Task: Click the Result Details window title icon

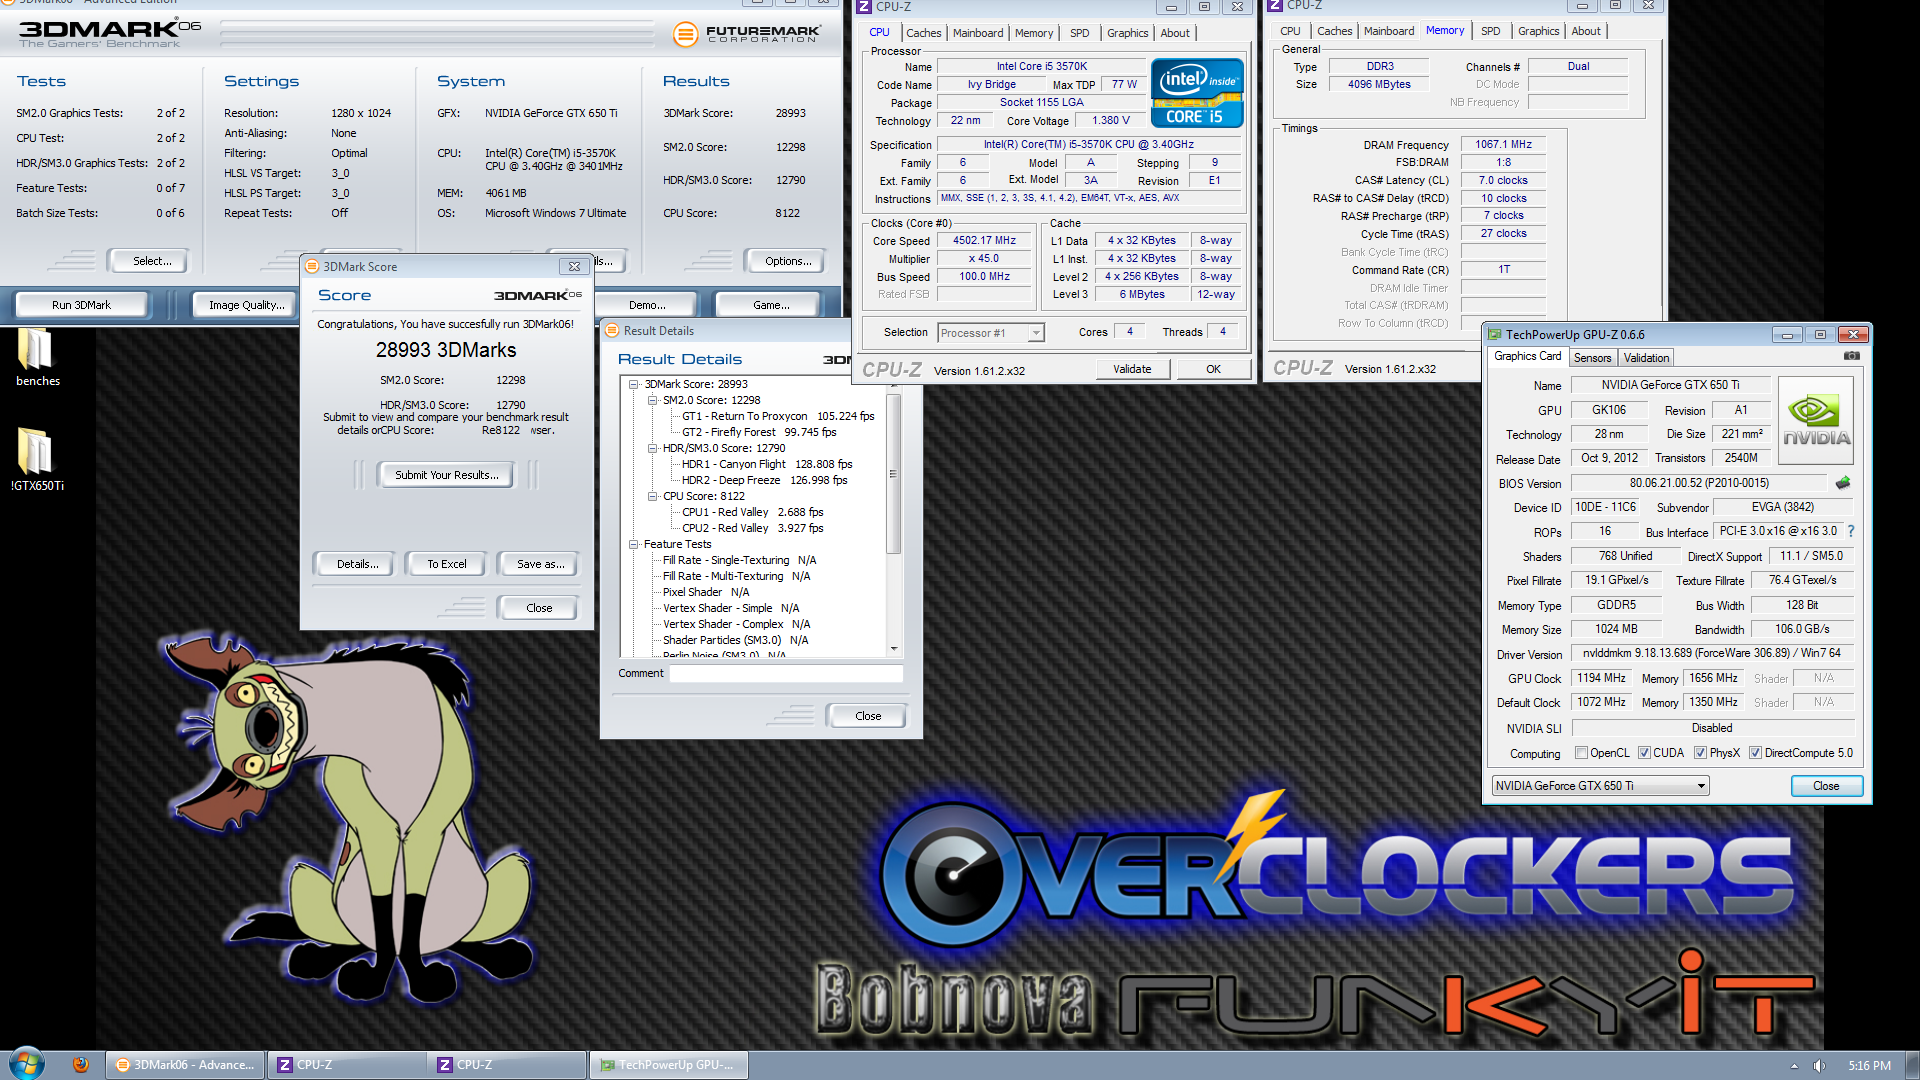Action: pyautogui.click(x=612, y=330)
